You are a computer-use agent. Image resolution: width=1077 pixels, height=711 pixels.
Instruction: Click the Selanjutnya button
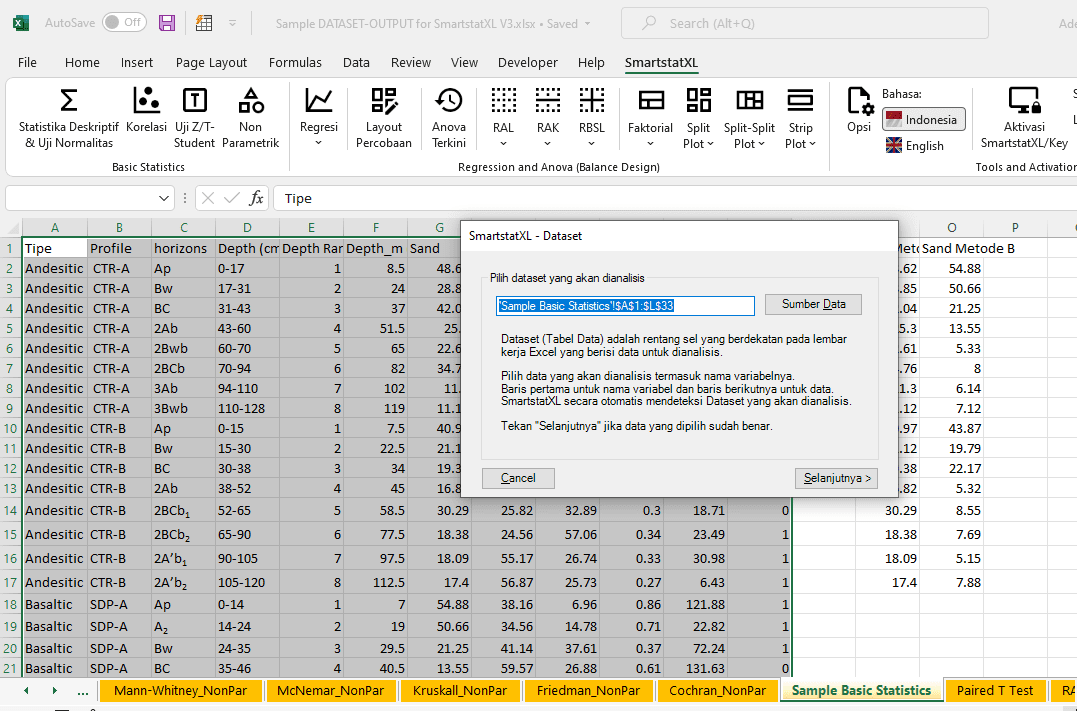pyautogui.click(x=836, y=478)
